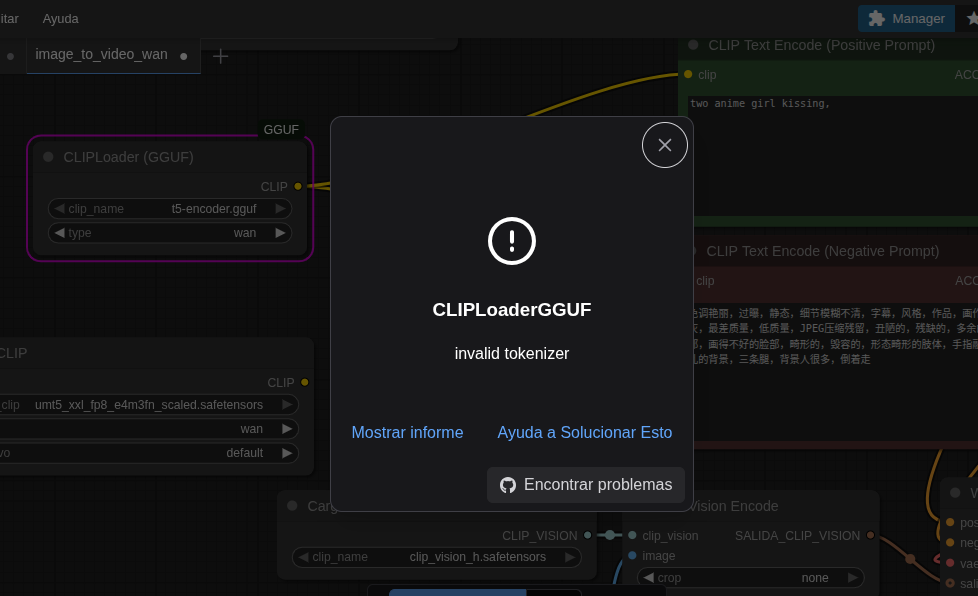978x596 pixels.
Task: Click the clip_vision input port
Action: 632,535
